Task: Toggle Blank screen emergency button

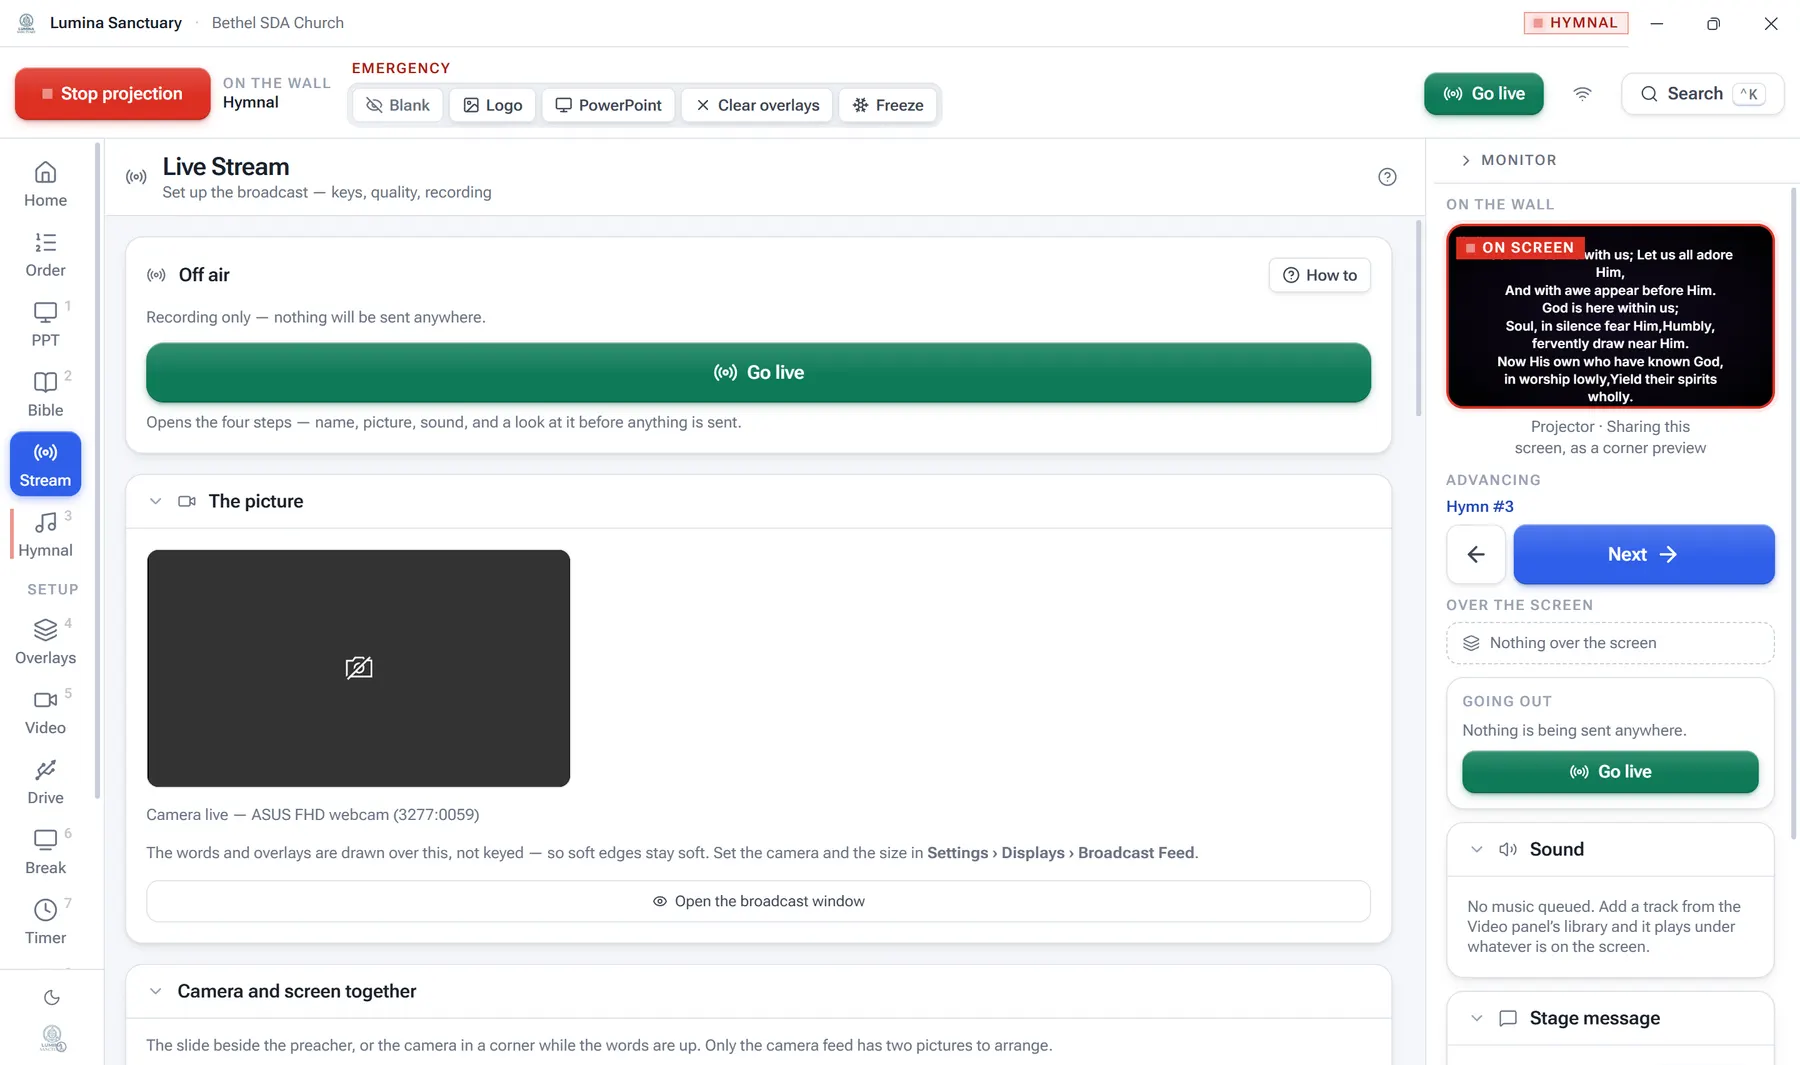Action: click(398, 105)
